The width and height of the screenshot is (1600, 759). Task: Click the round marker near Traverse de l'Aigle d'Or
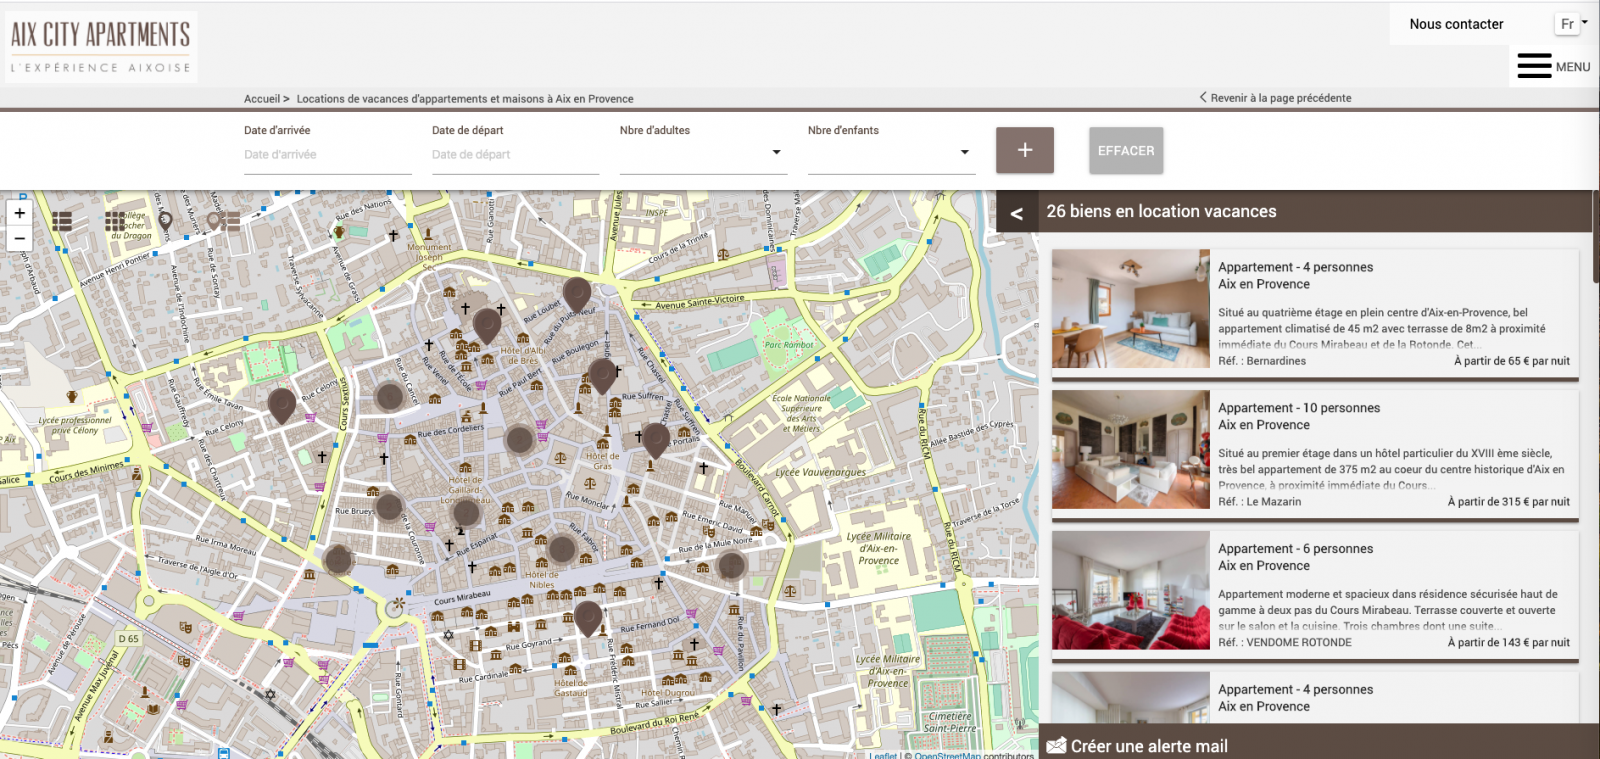[338, 559]
